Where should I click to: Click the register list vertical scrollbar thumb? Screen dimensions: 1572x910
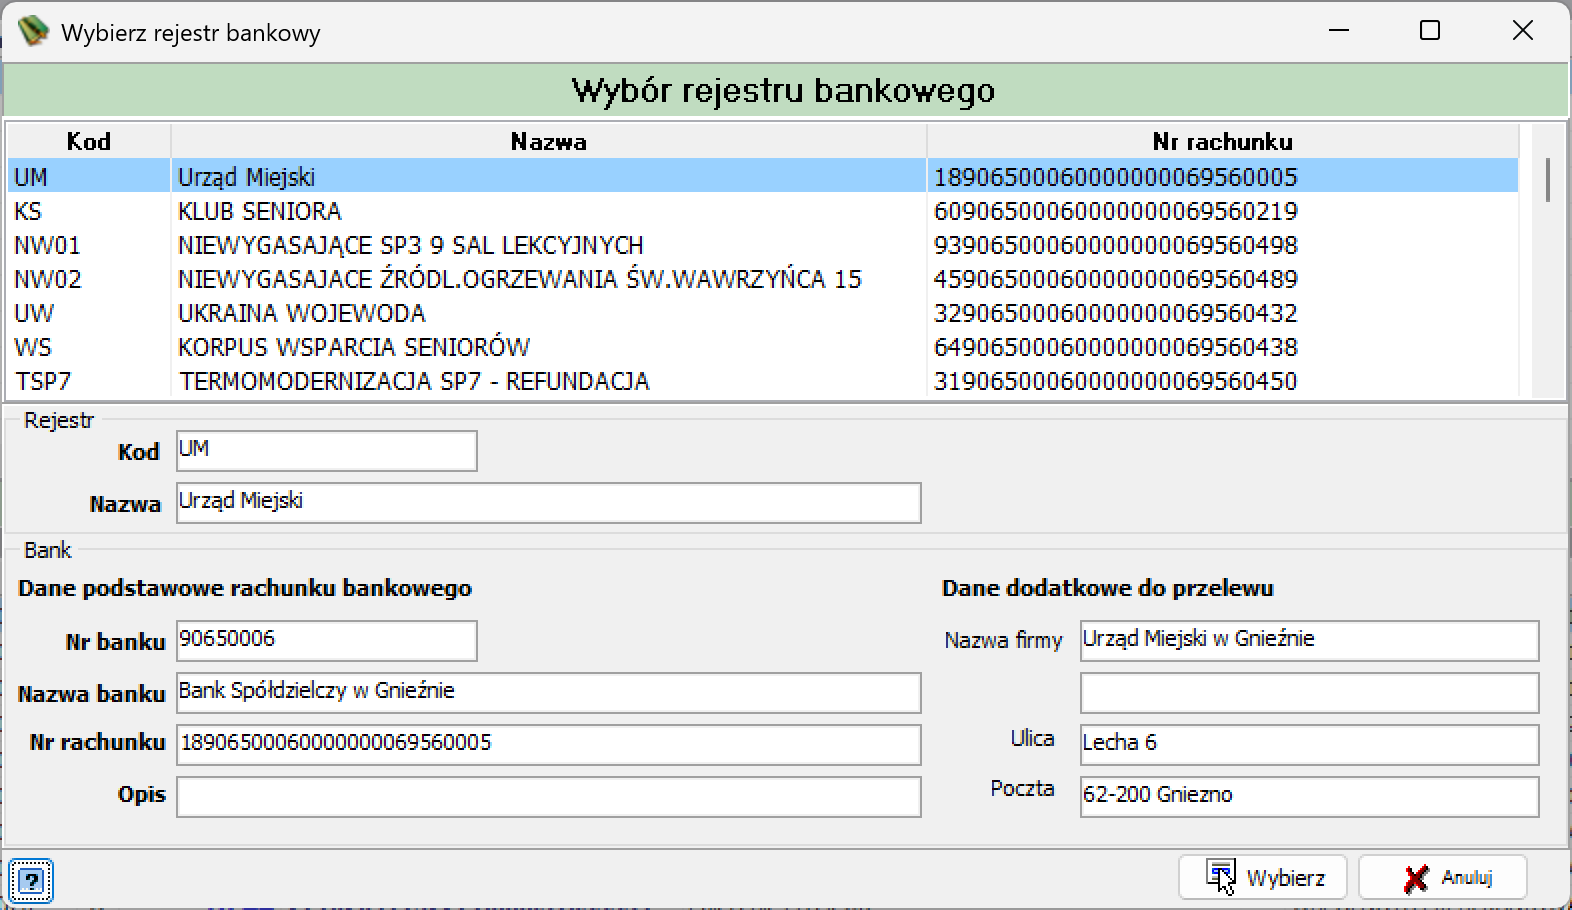pos(1548,180)
